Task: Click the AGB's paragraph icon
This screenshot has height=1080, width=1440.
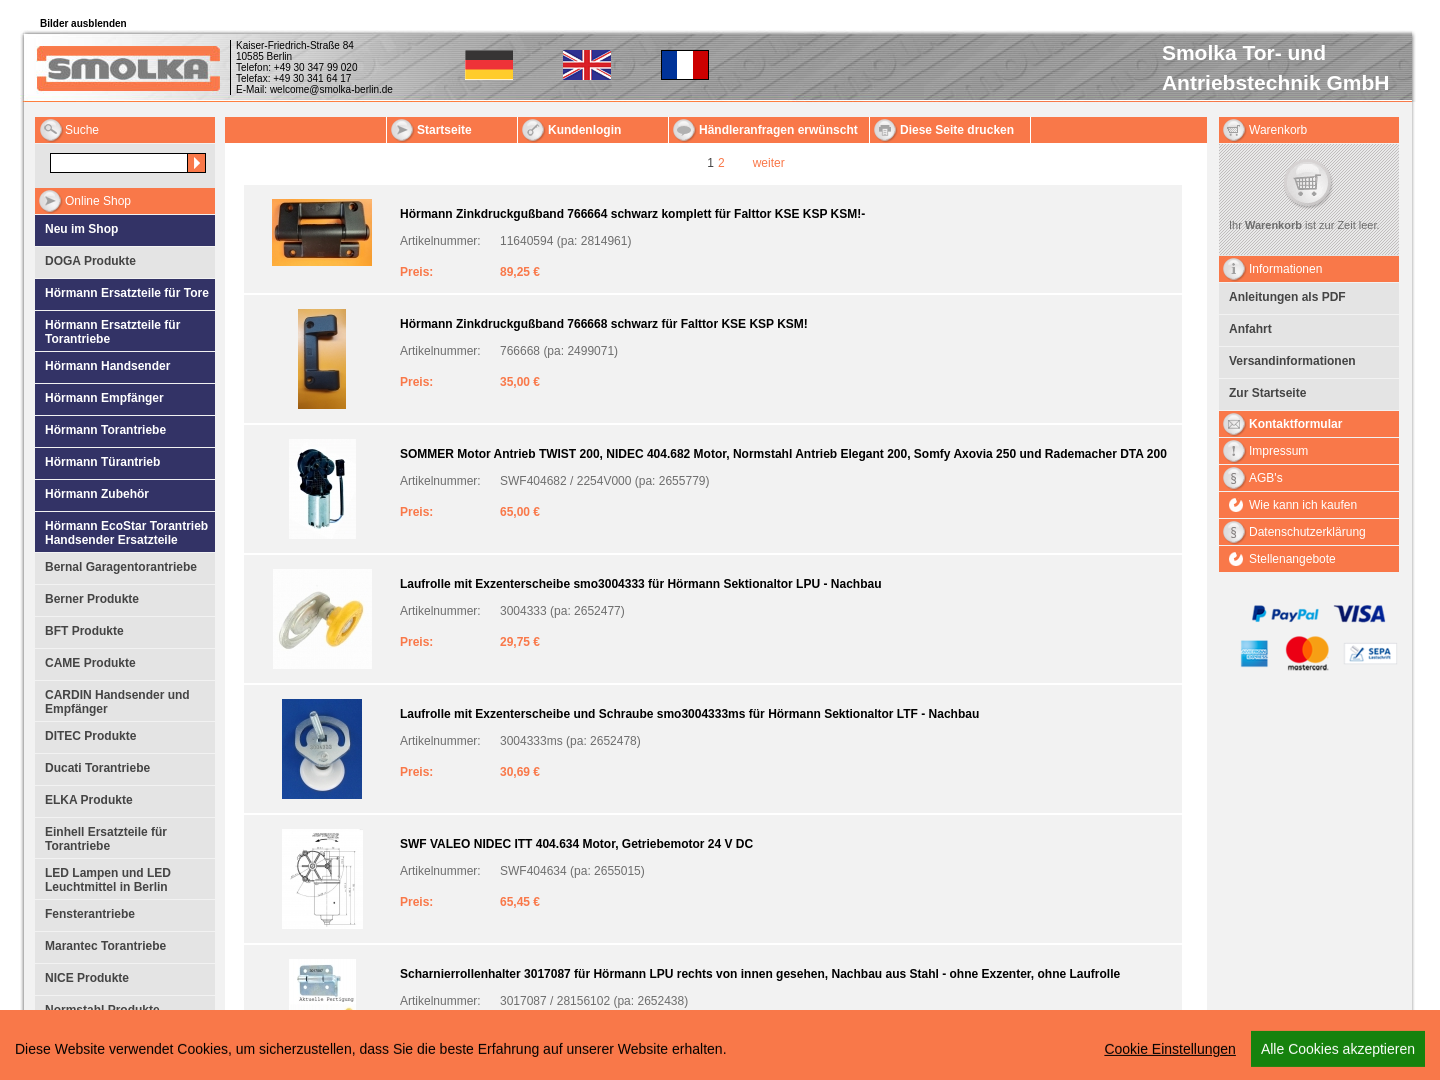Action: point(1234,478)
